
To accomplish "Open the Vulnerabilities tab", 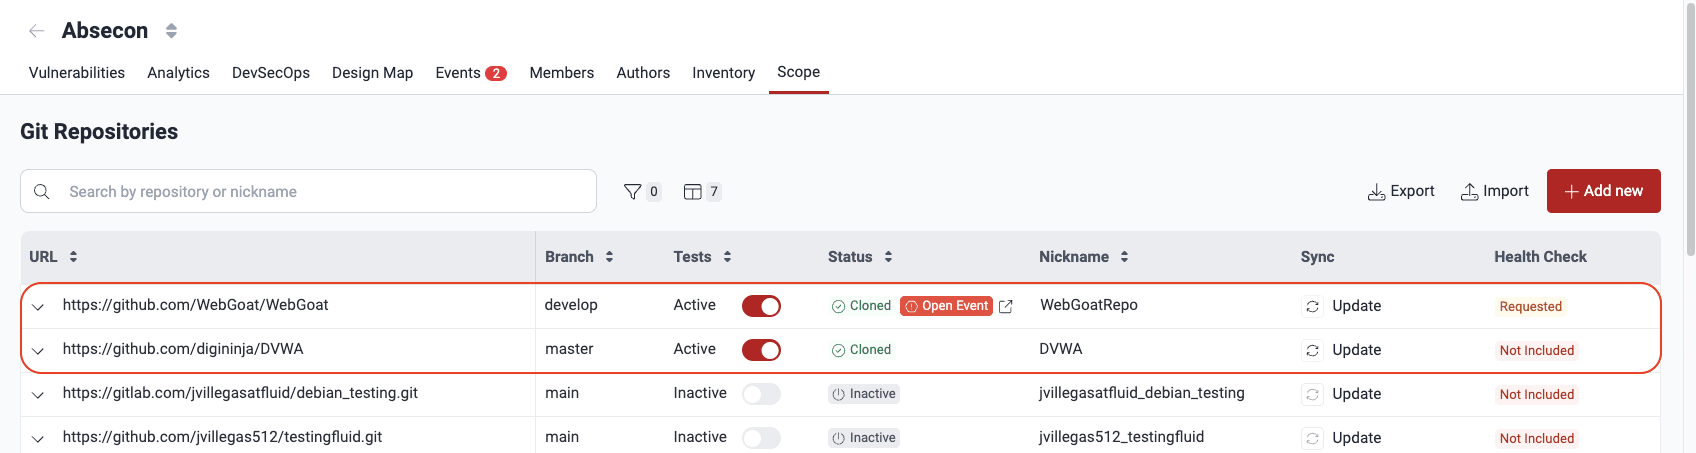I will tap(77, 73).
